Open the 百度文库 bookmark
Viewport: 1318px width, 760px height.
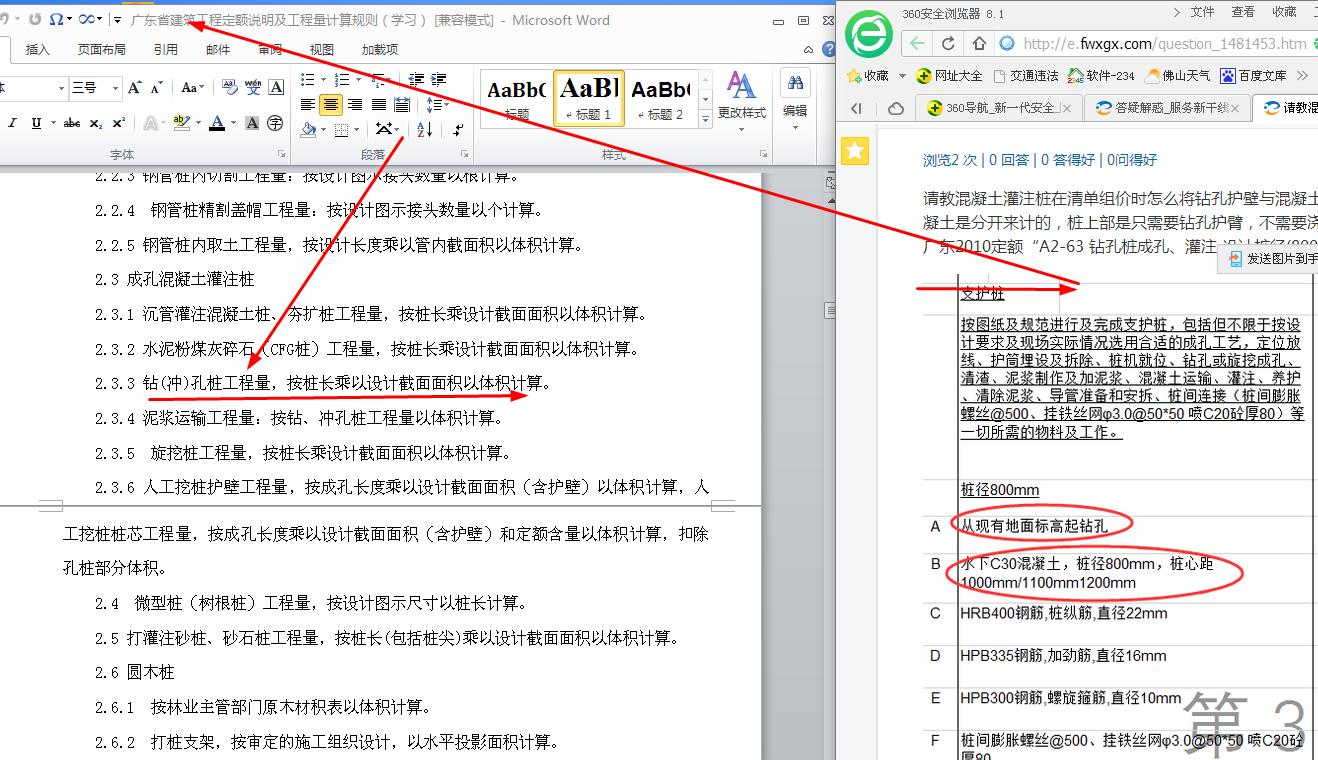coord(1253,76)
